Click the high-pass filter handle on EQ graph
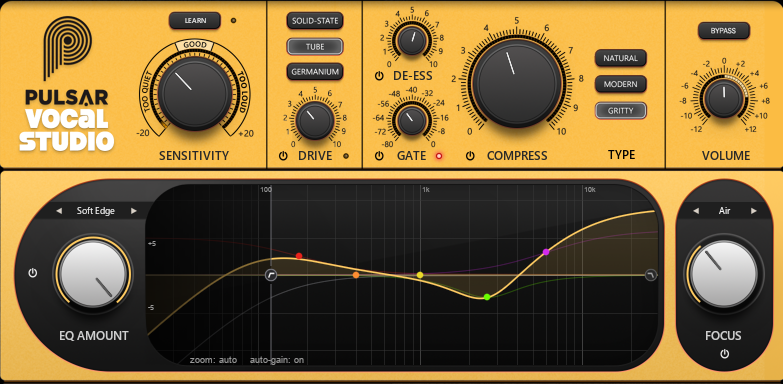Image resolution: width=783 pixels, height=384 pixels. coord(271,275)
